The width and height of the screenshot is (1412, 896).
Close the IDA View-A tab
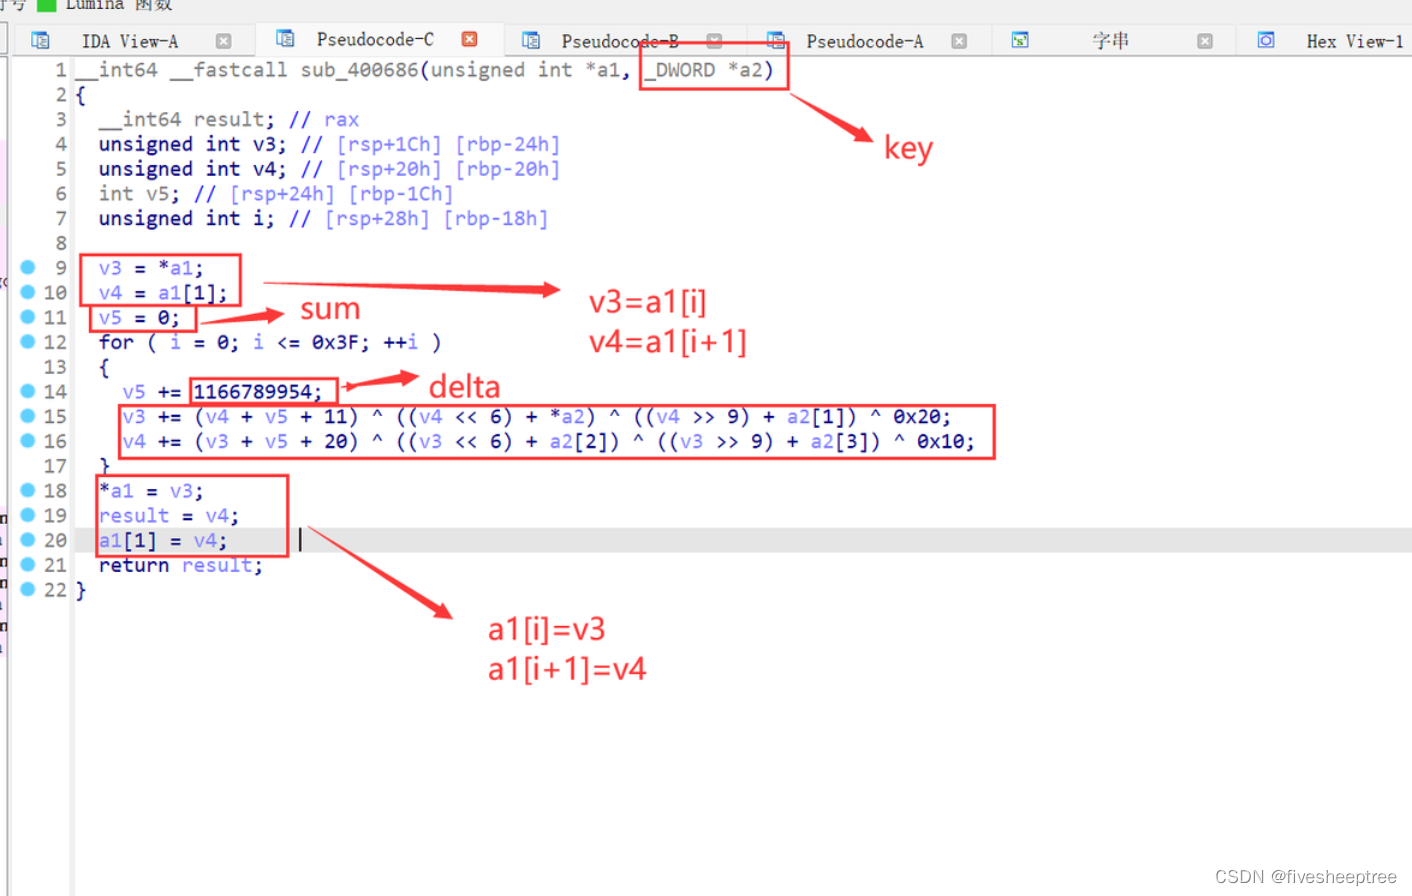[222, 40]
